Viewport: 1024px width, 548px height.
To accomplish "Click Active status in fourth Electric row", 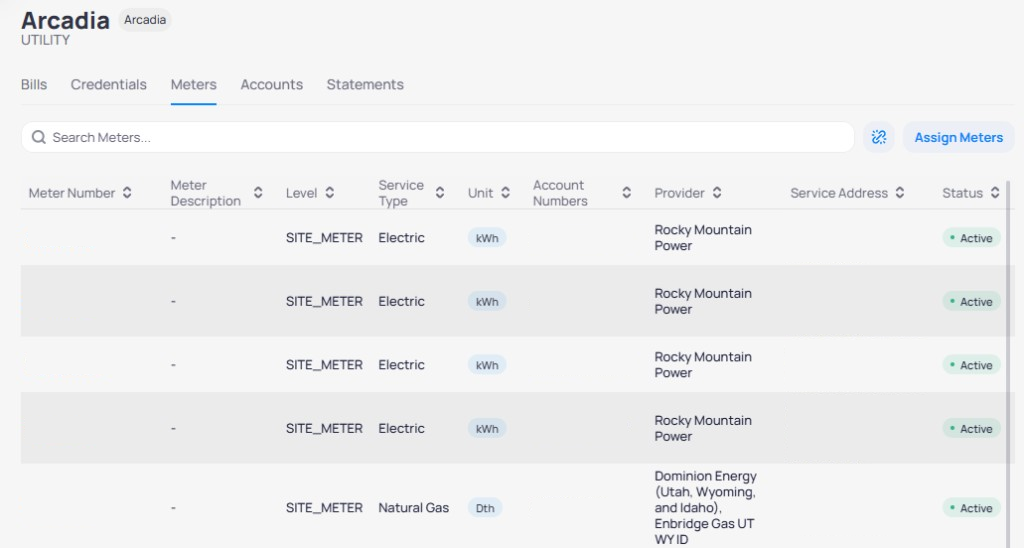I will [x=971, y=428].
